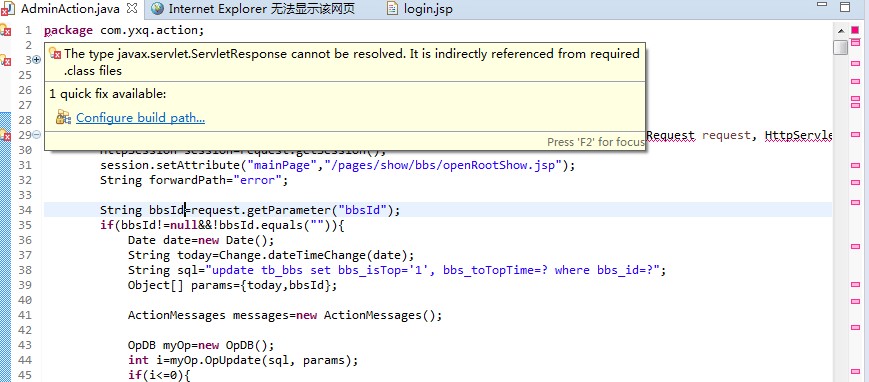
Task: Click the Object[] params line
Action: pyautogui.click(x=232, y=285)
